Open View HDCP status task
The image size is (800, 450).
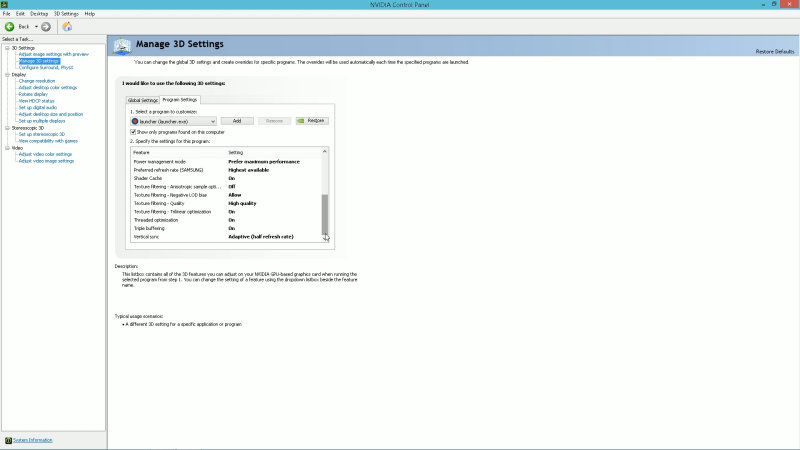coord(36,101)
